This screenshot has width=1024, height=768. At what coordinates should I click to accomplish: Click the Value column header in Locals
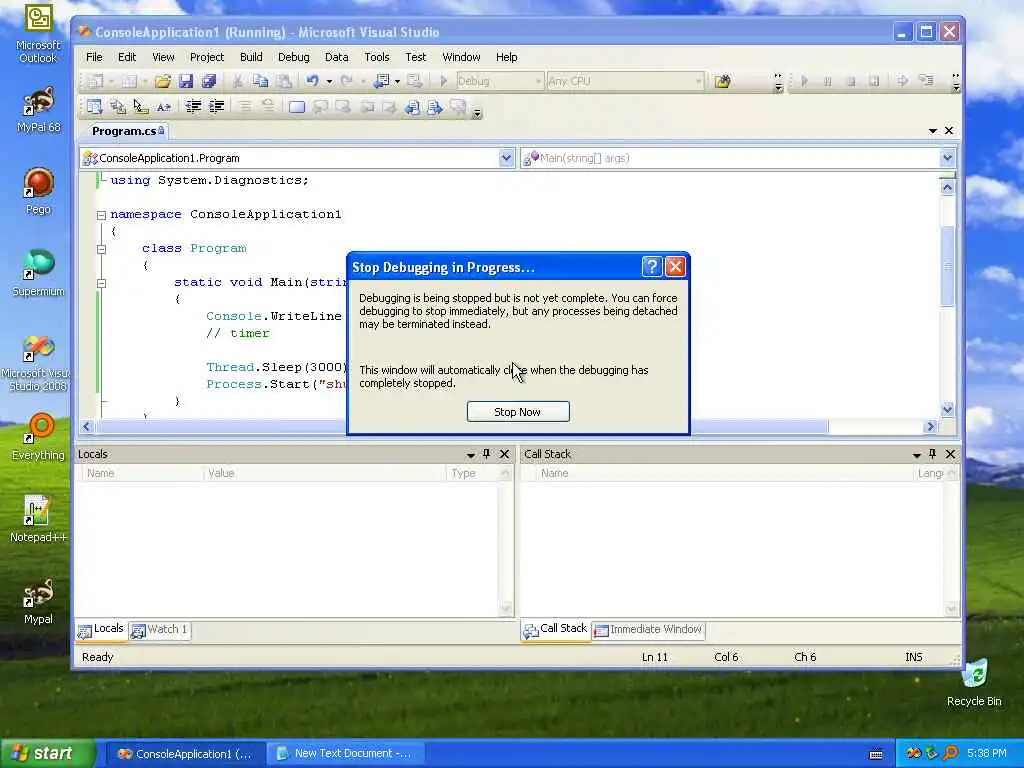[325, 473]
